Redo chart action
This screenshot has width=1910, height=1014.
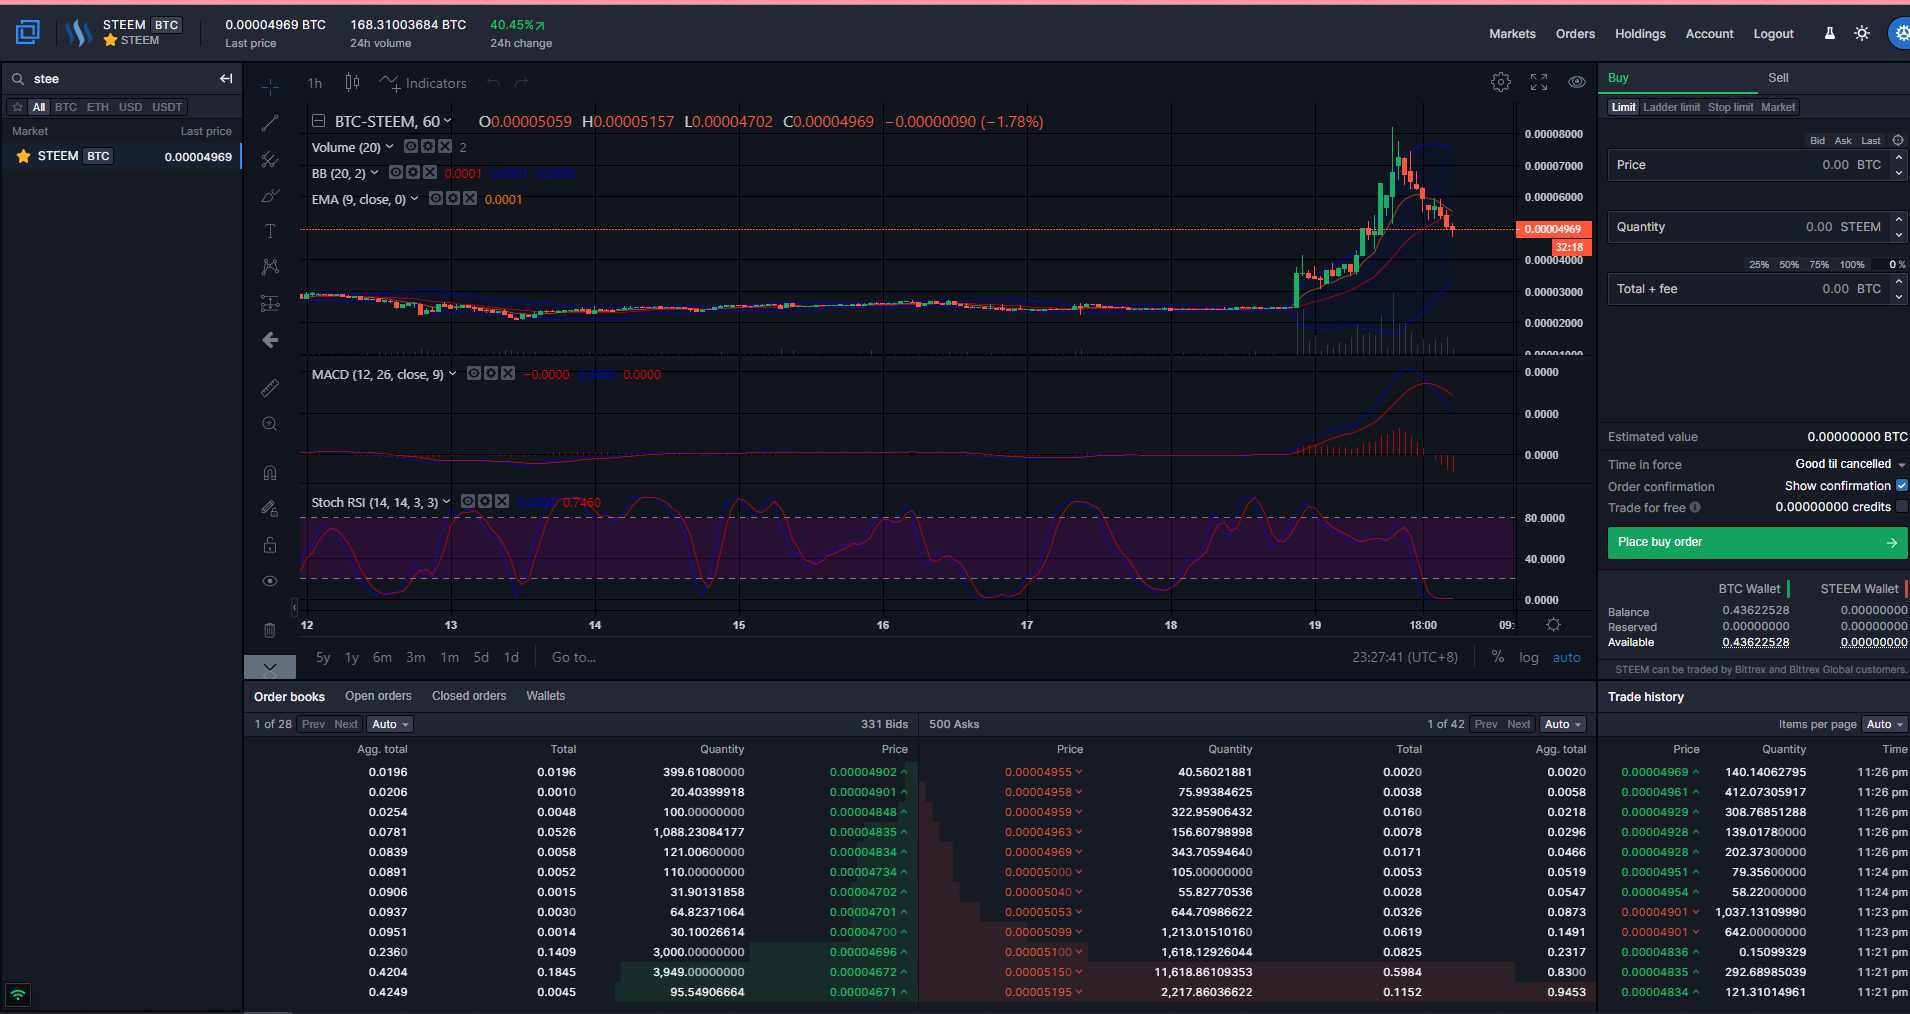click(521, 82)
